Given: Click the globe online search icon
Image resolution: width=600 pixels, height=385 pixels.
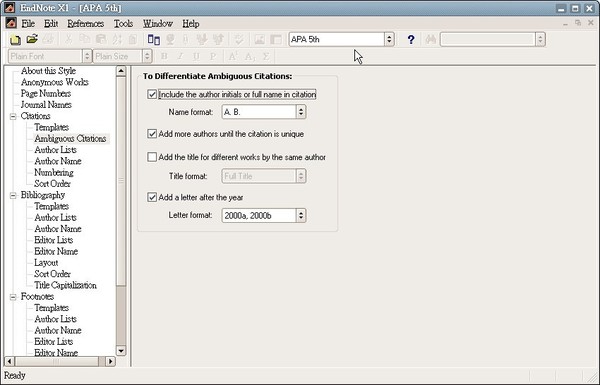Looking at the screenshot, I should [x=170, y=39].
